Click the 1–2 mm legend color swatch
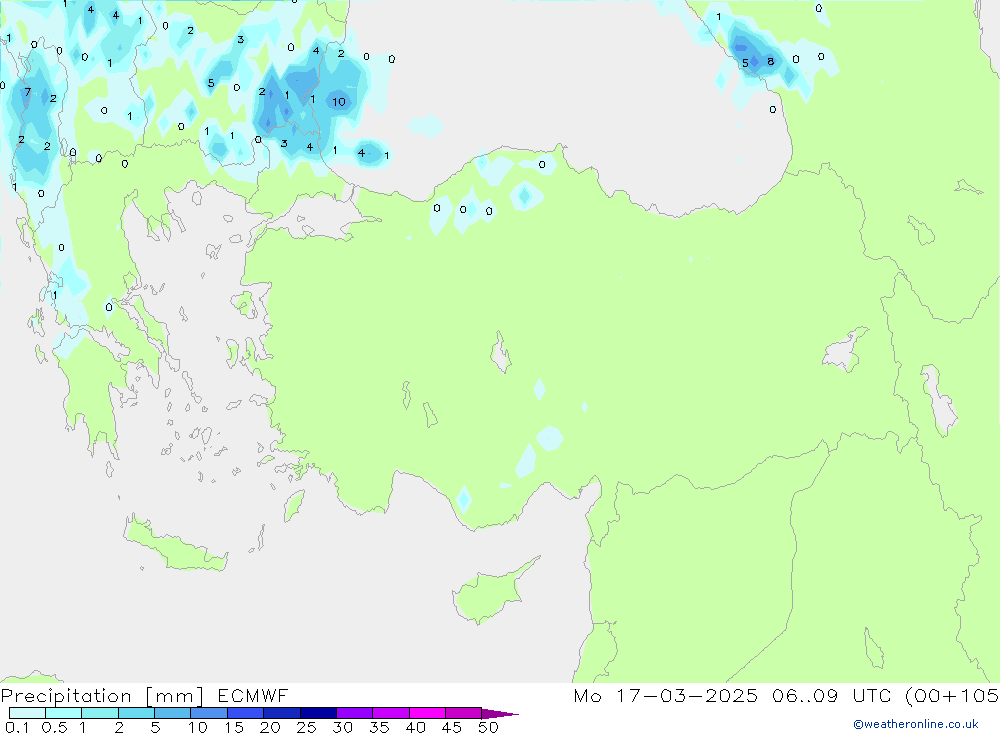The height and width of the screenshot is (733, 1000). coord(99,713)
